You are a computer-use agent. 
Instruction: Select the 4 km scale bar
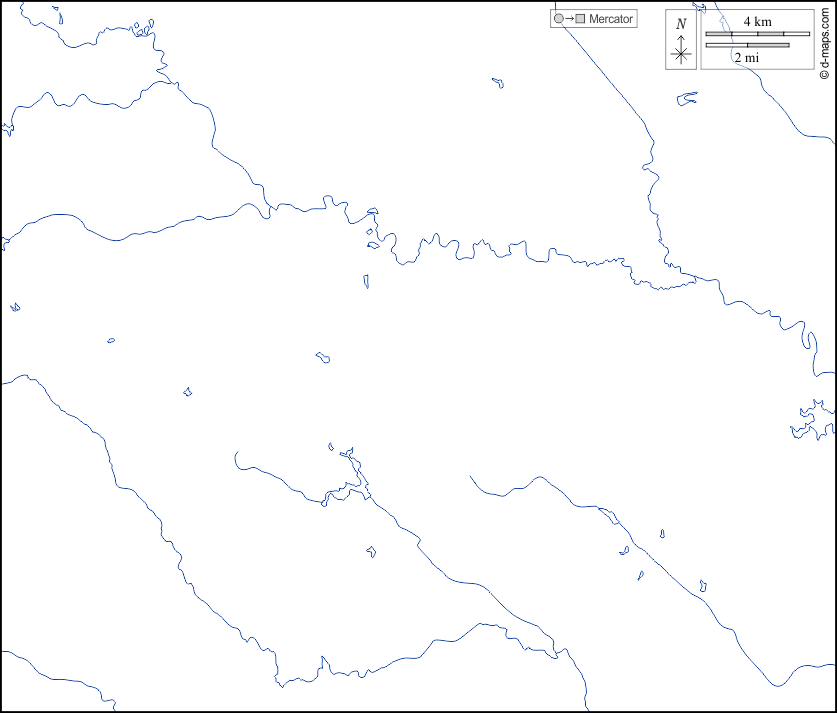tap(757, 35)
